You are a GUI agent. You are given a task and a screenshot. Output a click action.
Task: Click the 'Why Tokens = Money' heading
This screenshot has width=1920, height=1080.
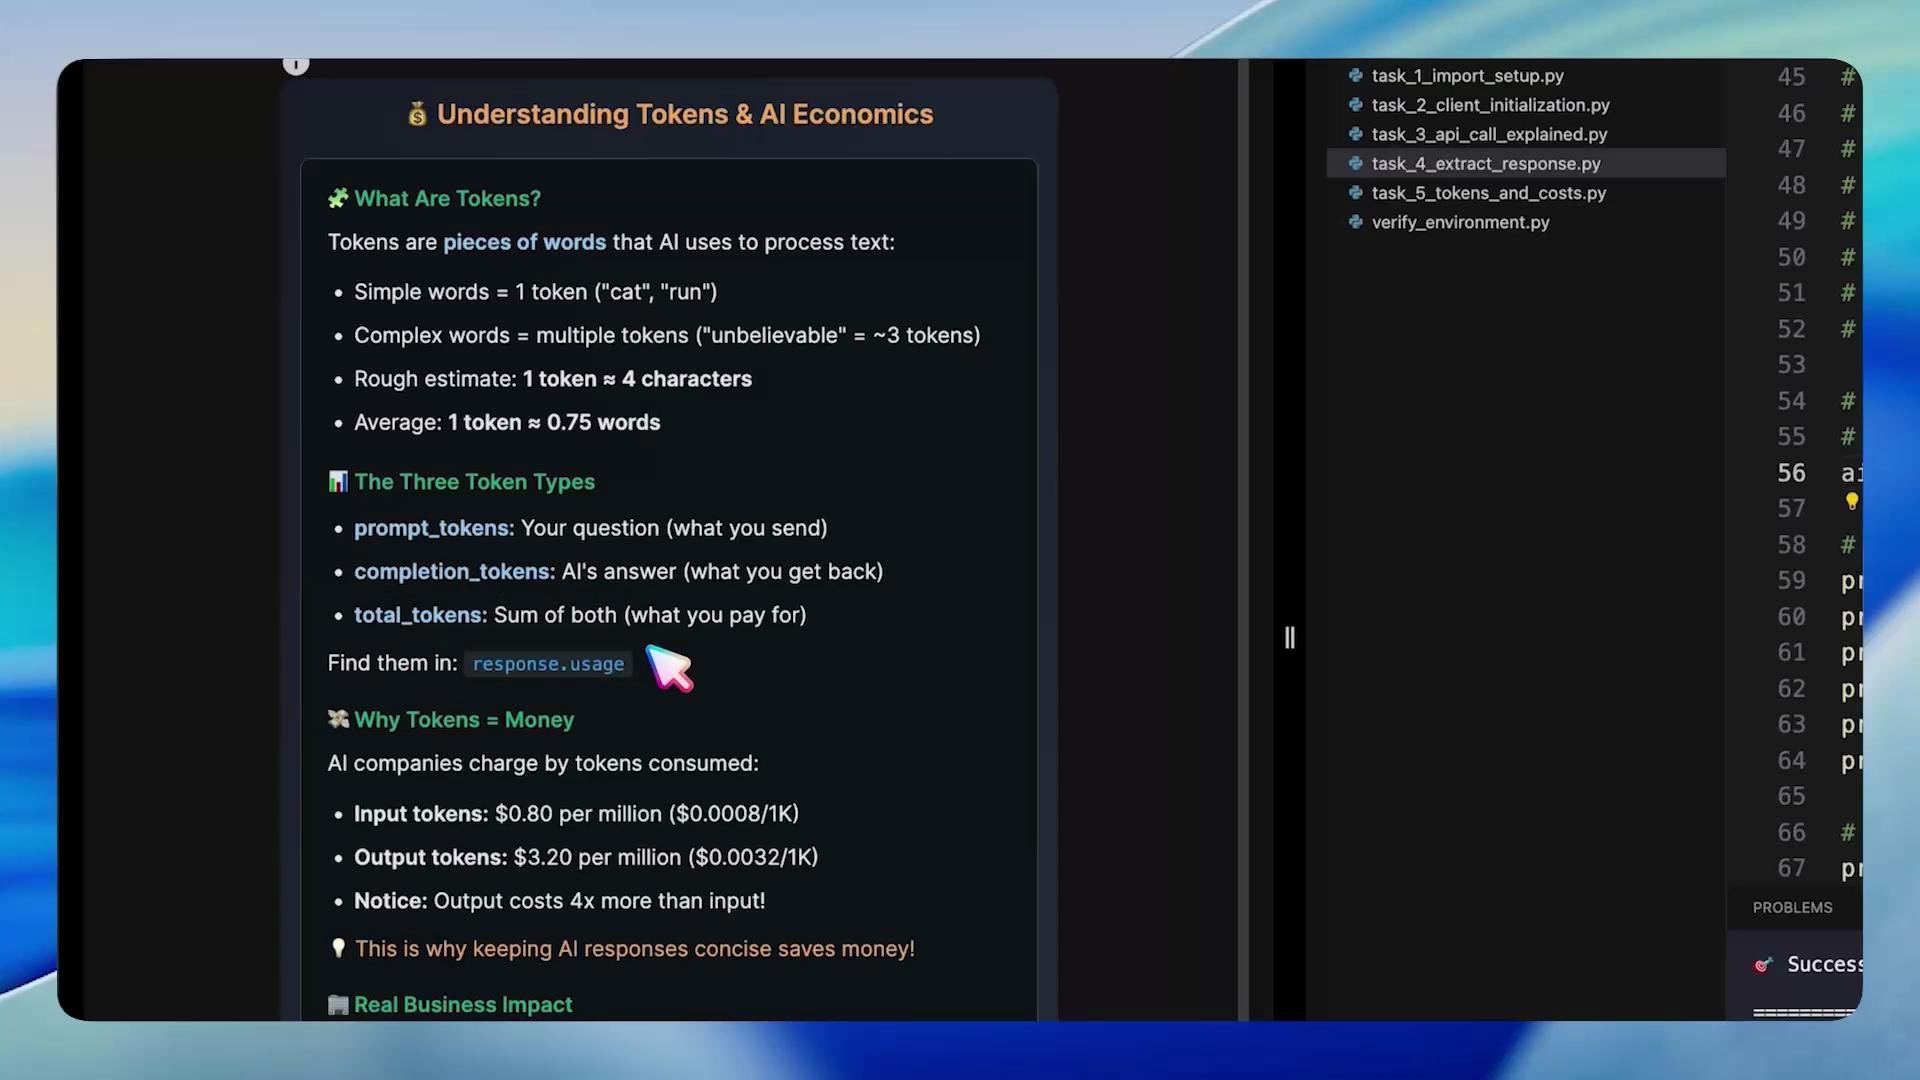click(x=464, y=720)
